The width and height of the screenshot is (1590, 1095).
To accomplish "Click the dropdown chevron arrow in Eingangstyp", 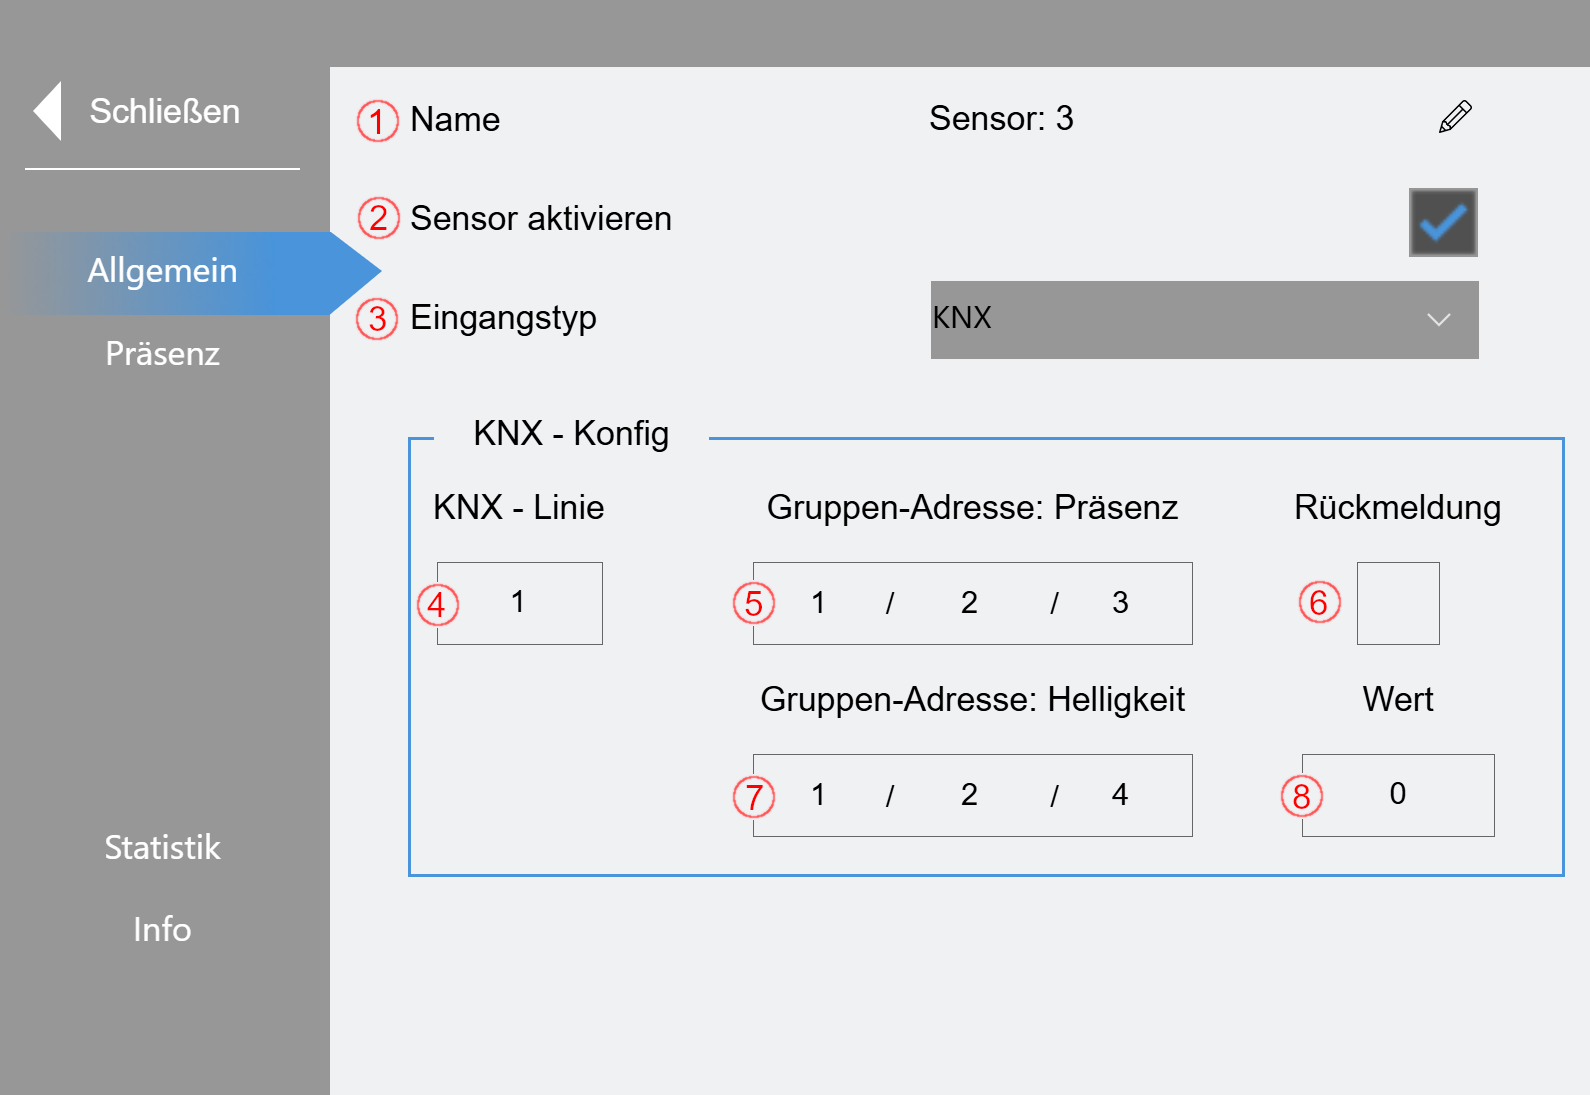I will click(1438, 320).
